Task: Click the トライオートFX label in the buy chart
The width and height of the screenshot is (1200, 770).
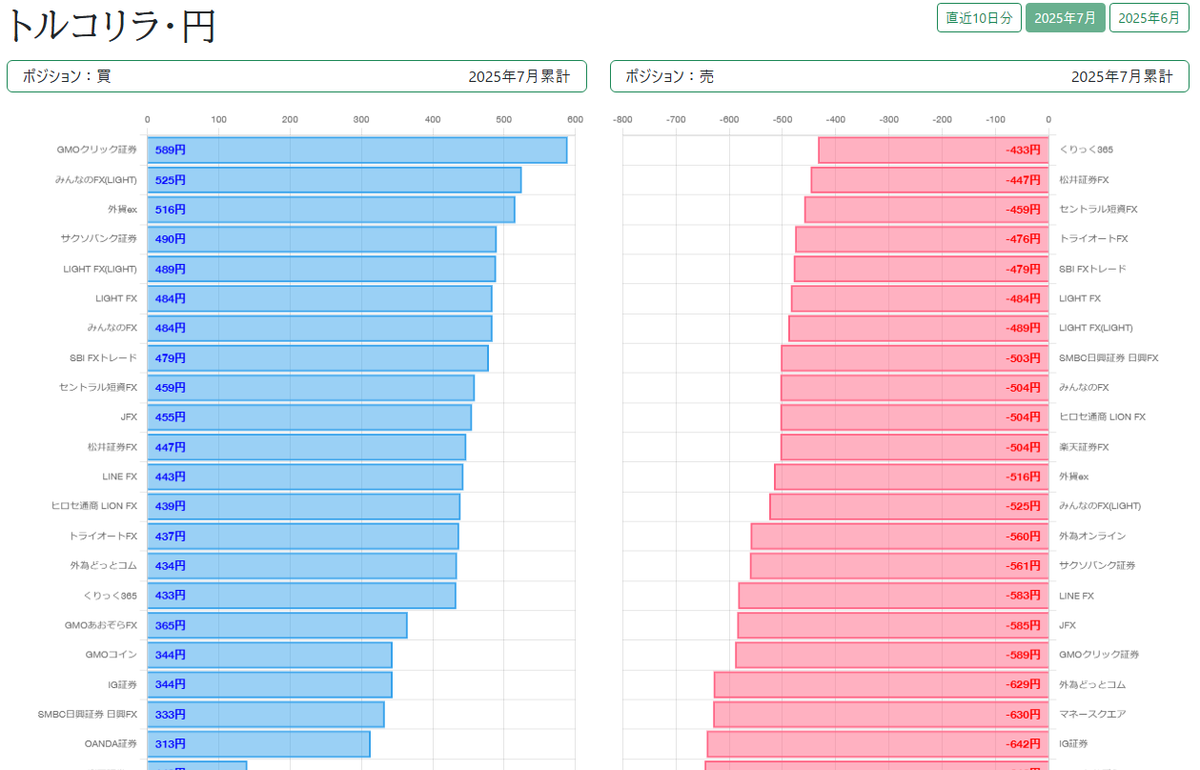Action: coord(103,536)
